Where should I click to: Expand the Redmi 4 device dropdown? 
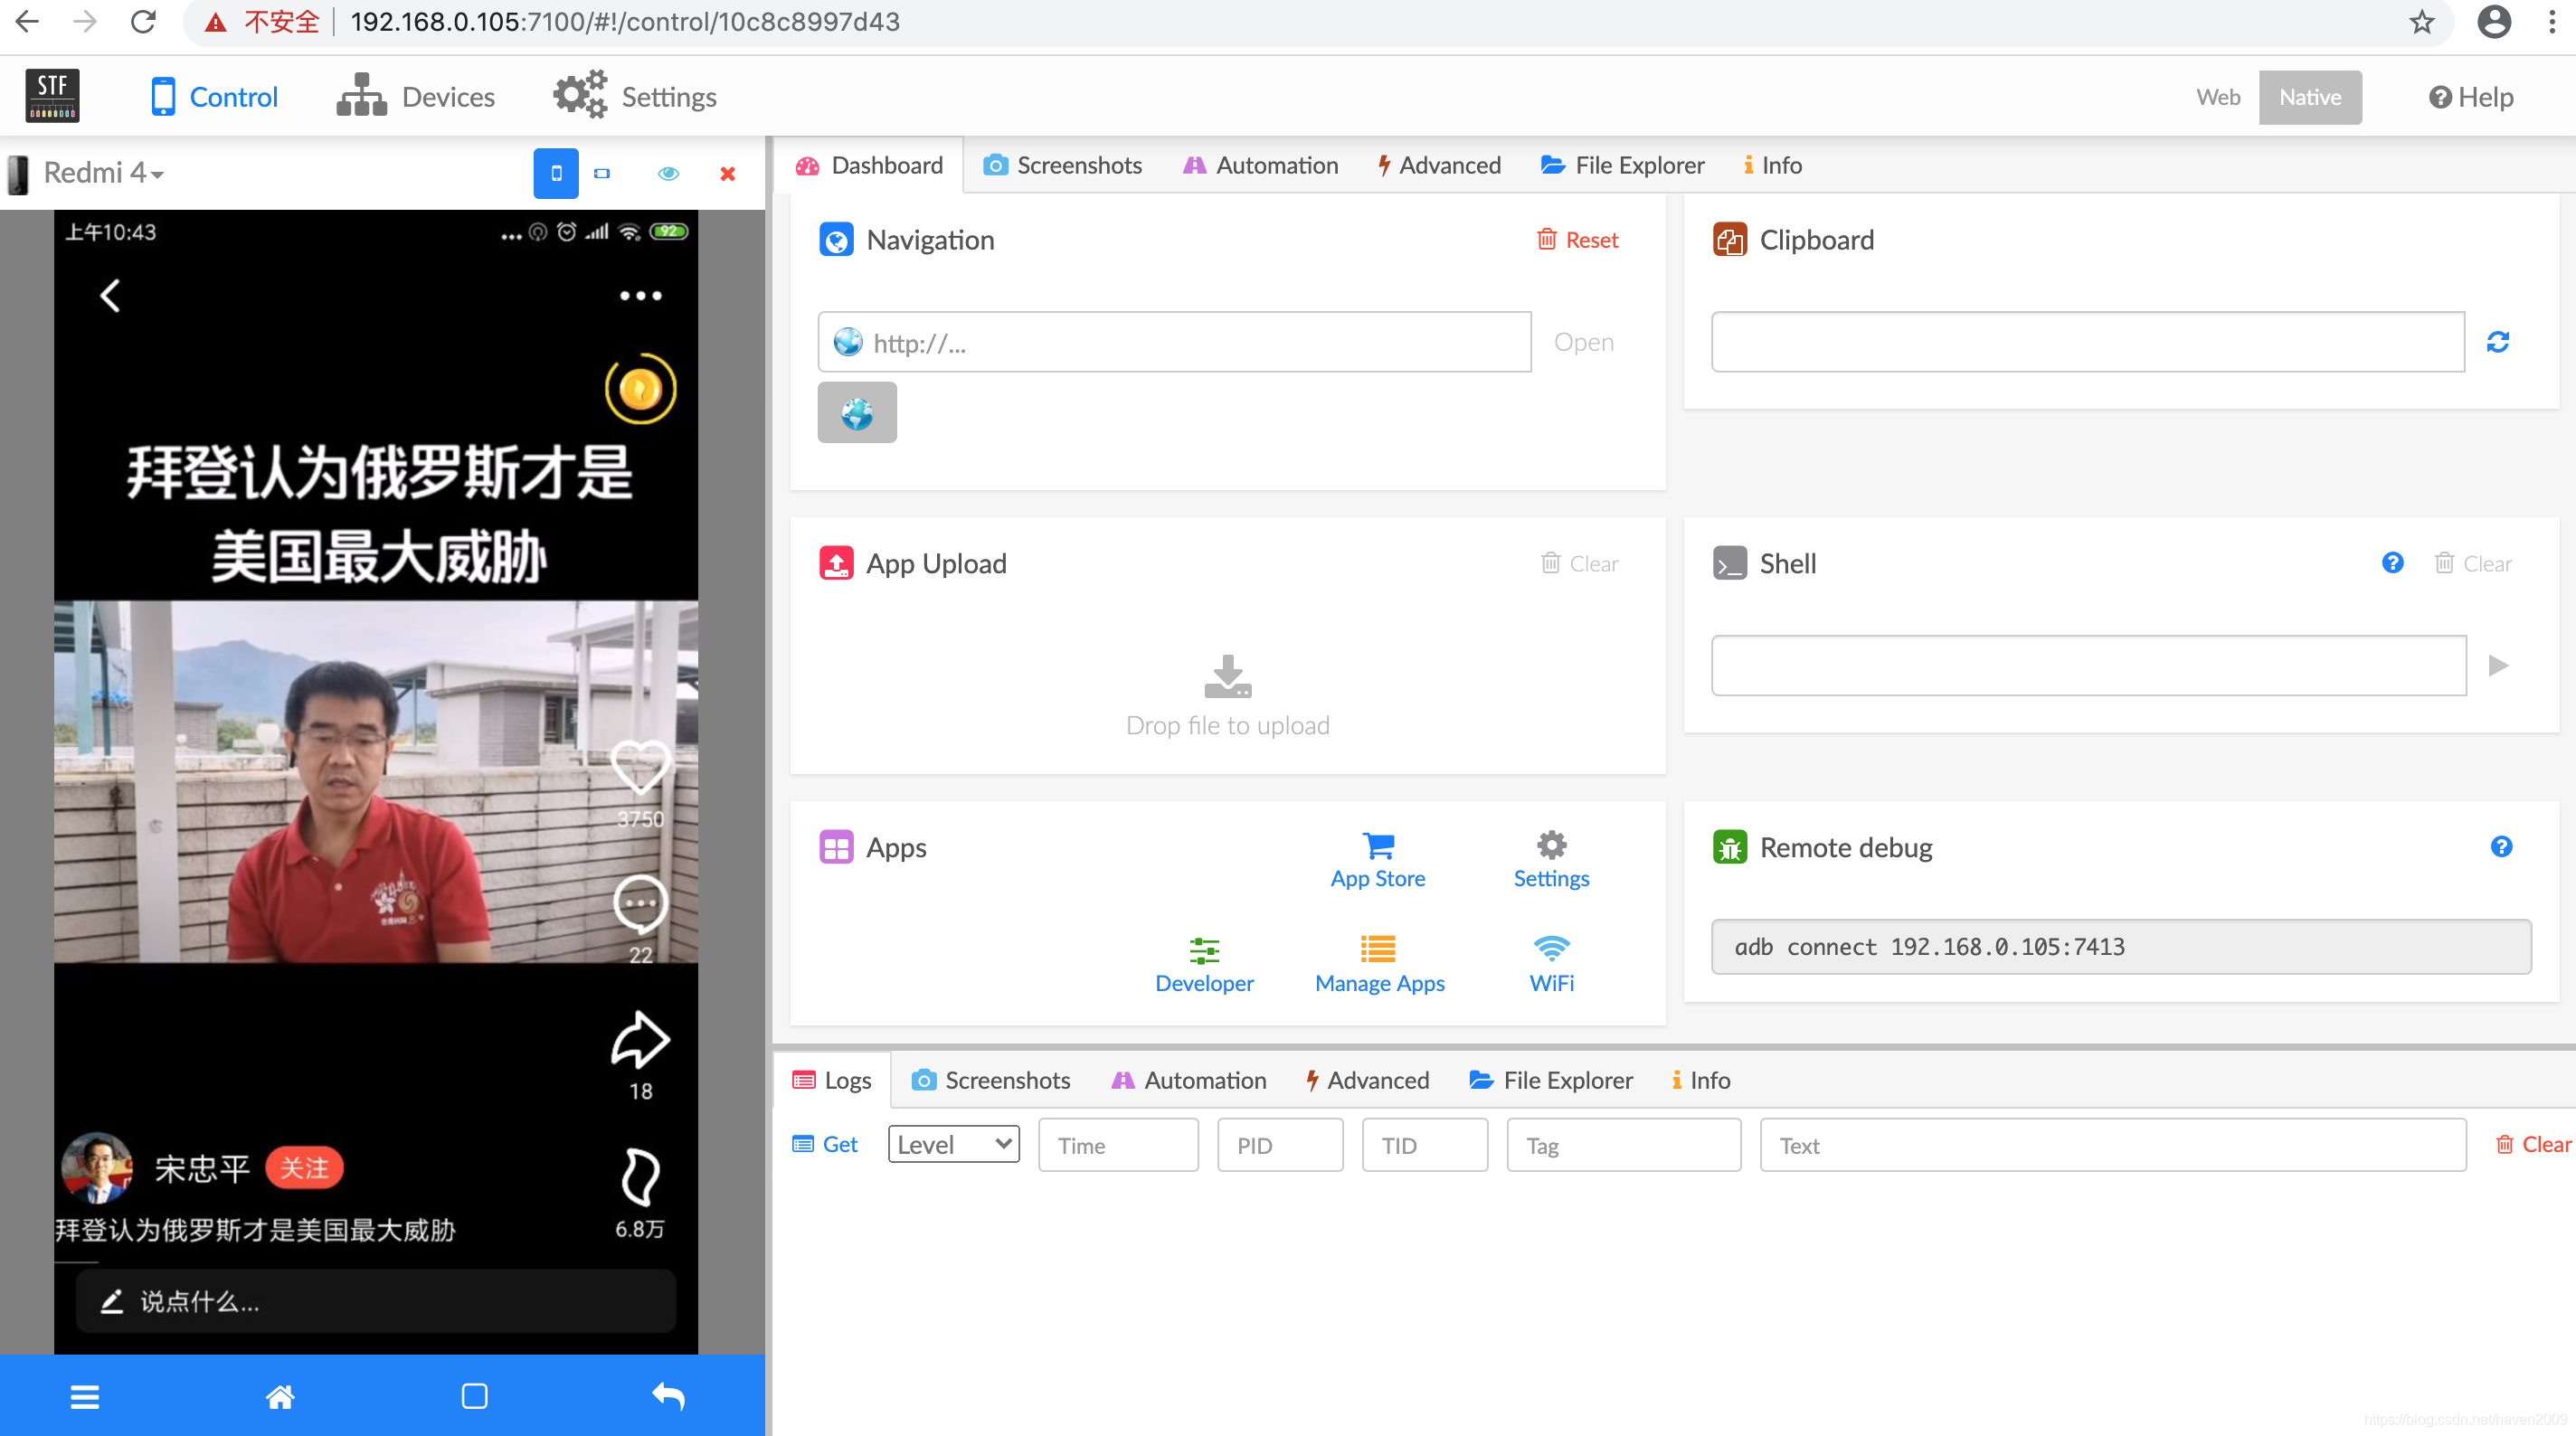tap(105, 174)
